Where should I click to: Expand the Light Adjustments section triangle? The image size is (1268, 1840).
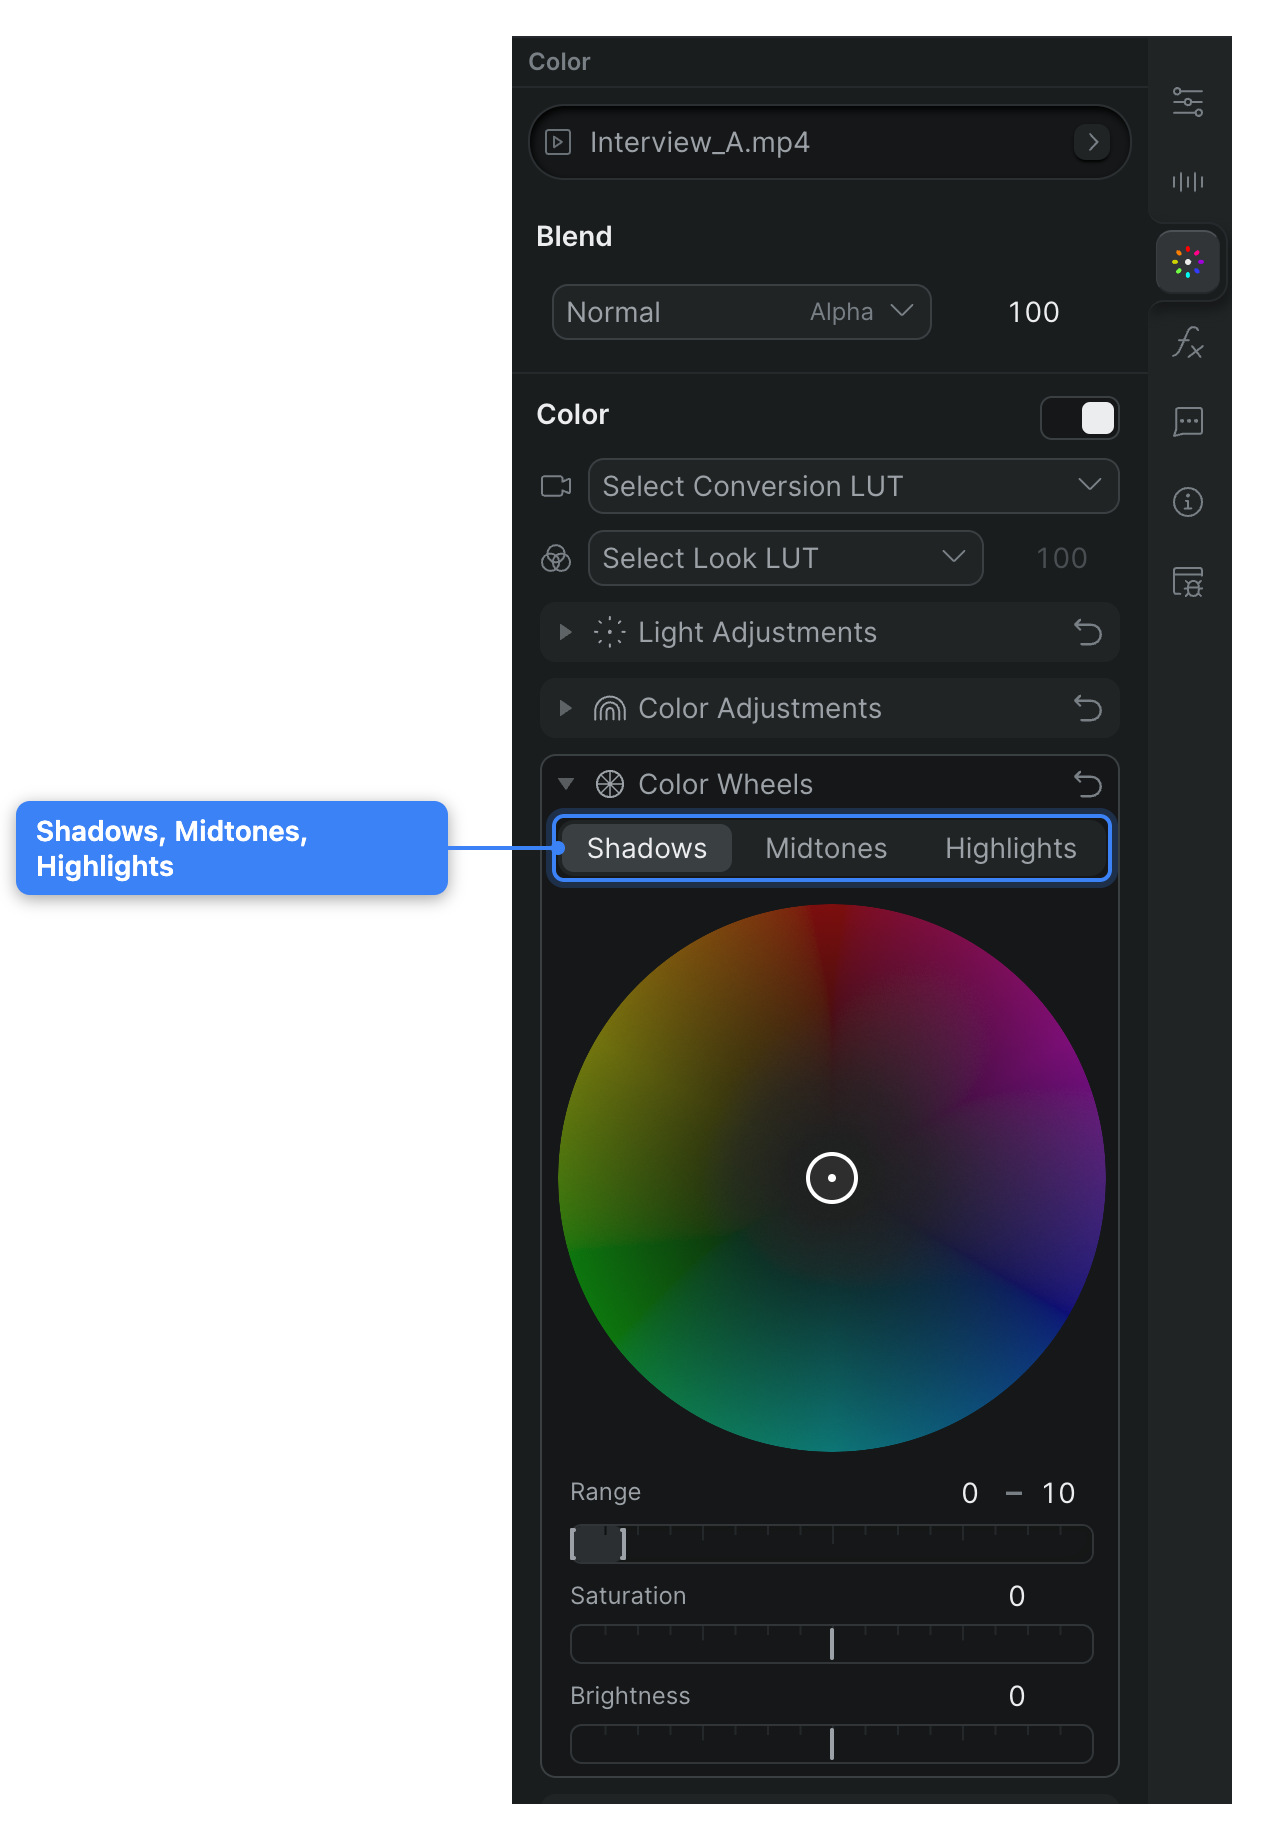click(566, 632)
